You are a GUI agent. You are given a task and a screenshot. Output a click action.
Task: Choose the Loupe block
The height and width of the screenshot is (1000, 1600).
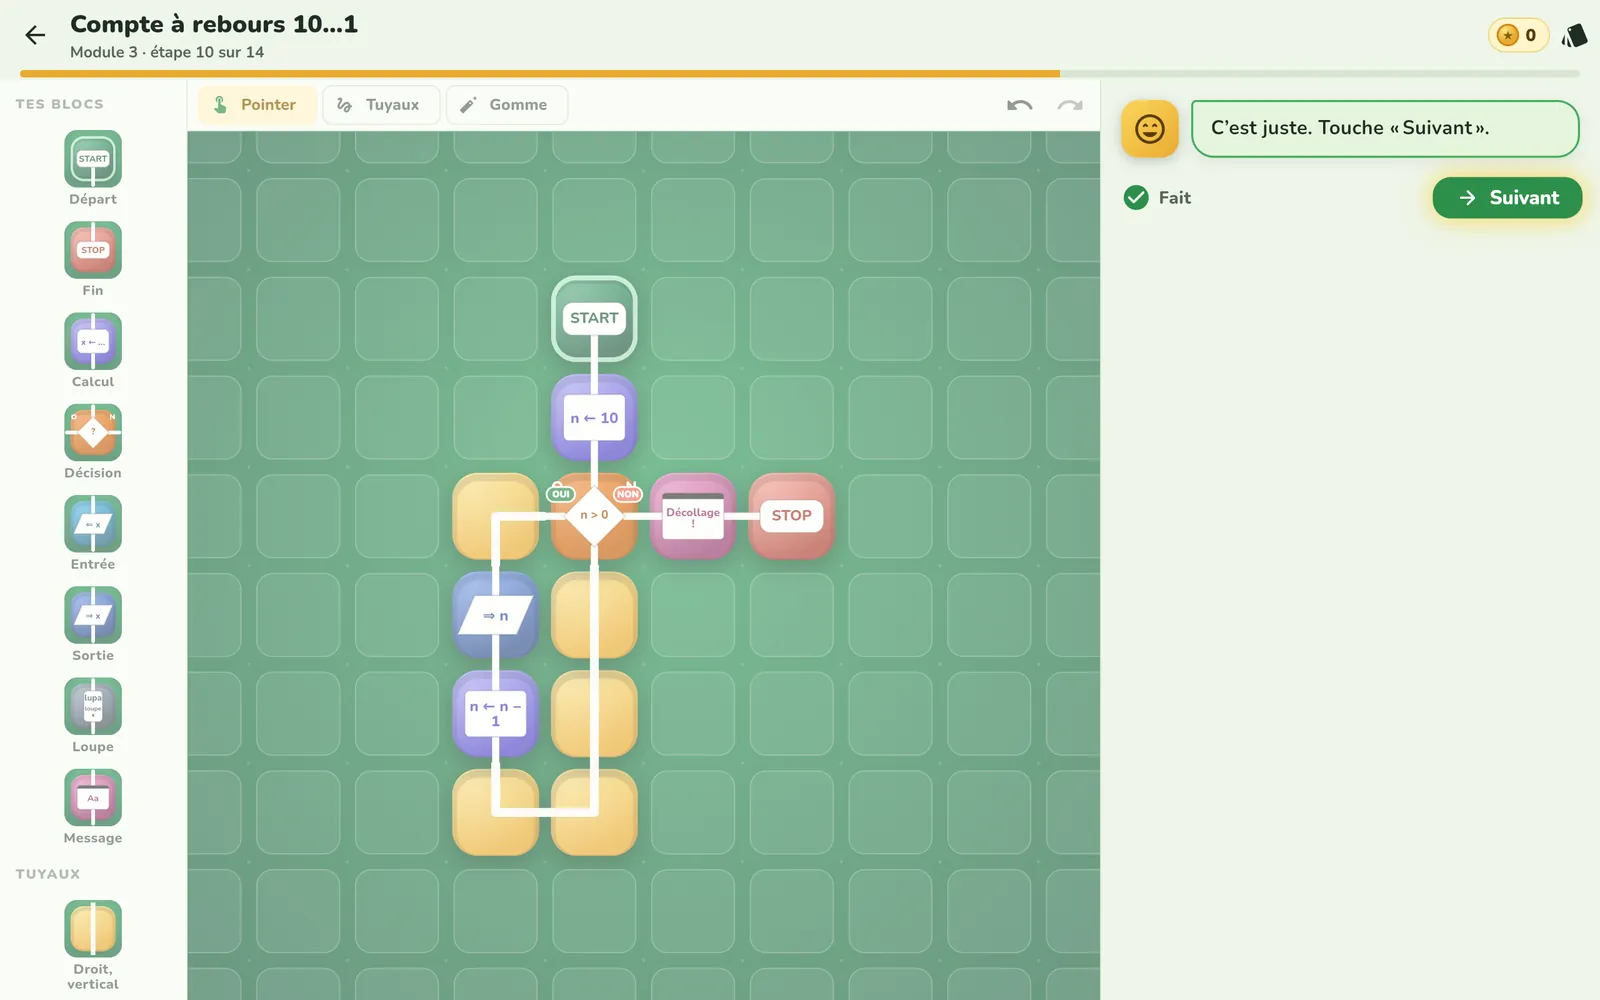[93, 706]
